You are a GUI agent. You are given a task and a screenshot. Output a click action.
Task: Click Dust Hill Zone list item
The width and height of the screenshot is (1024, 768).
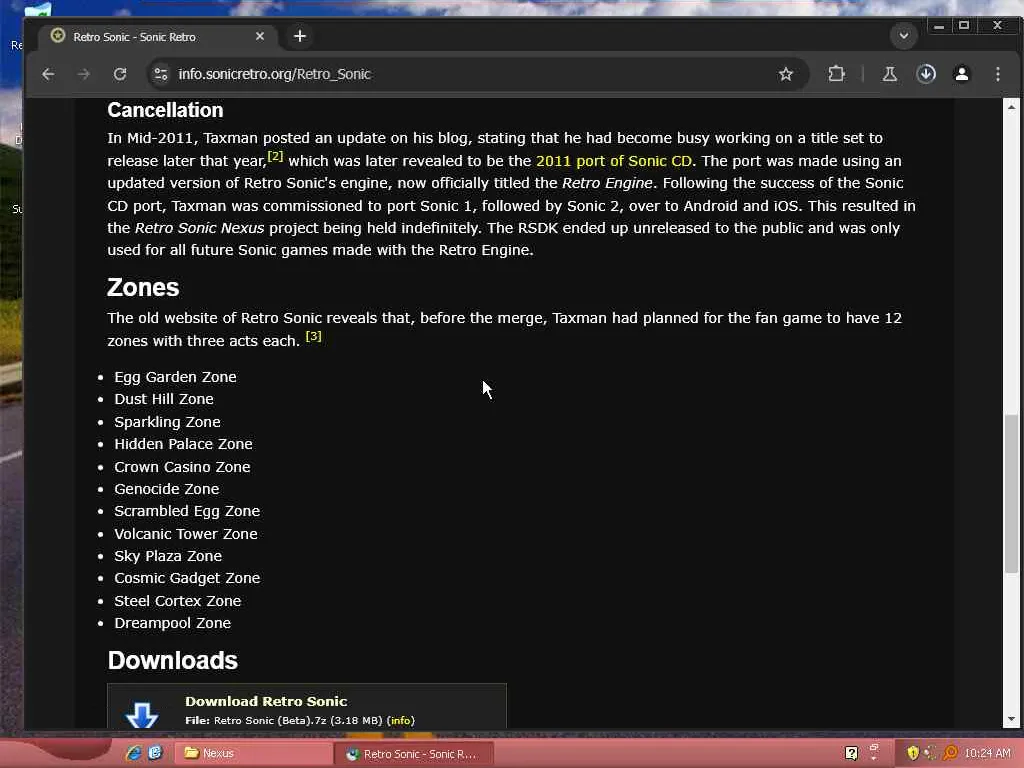tap(163, 399)
